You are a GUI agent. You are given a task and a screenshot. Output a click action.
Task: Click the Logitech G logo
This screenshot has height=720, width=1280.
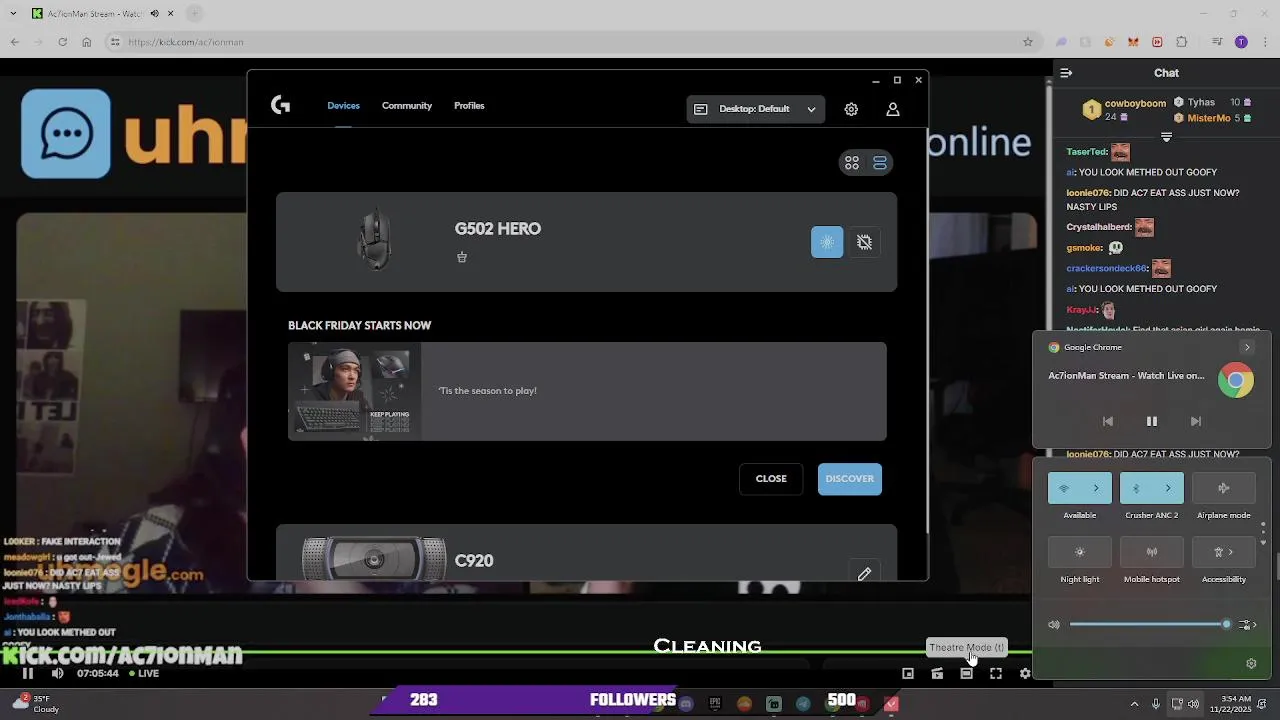coord(280,105)
